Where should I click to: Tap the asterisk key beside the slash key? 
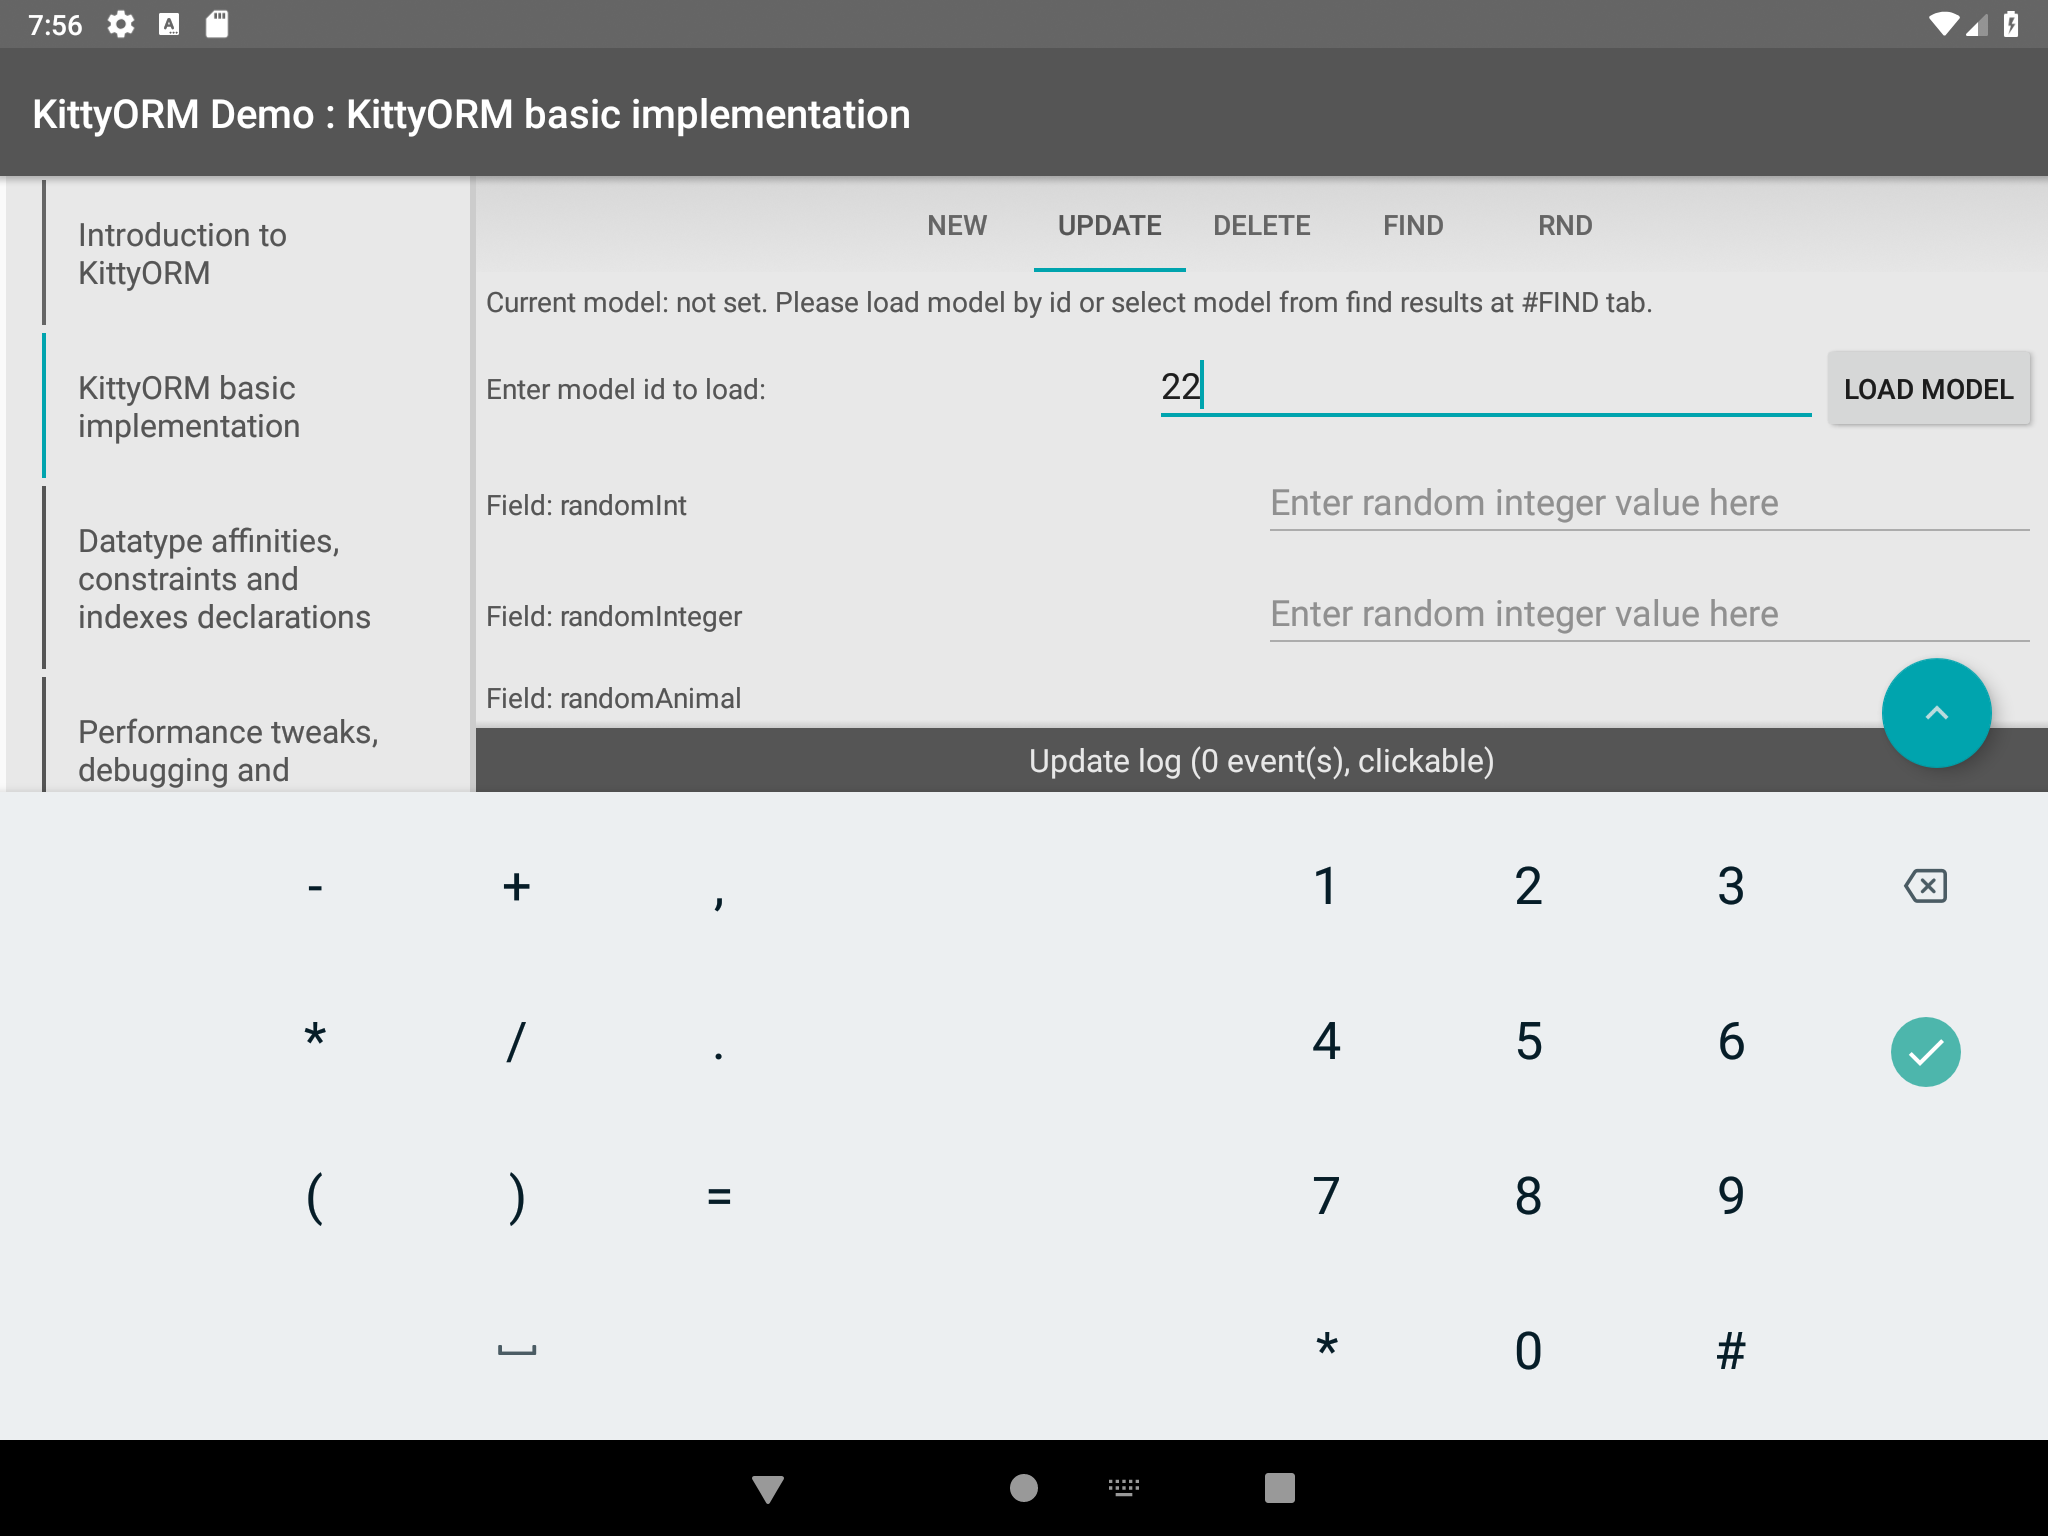(x=315, y=1036)
